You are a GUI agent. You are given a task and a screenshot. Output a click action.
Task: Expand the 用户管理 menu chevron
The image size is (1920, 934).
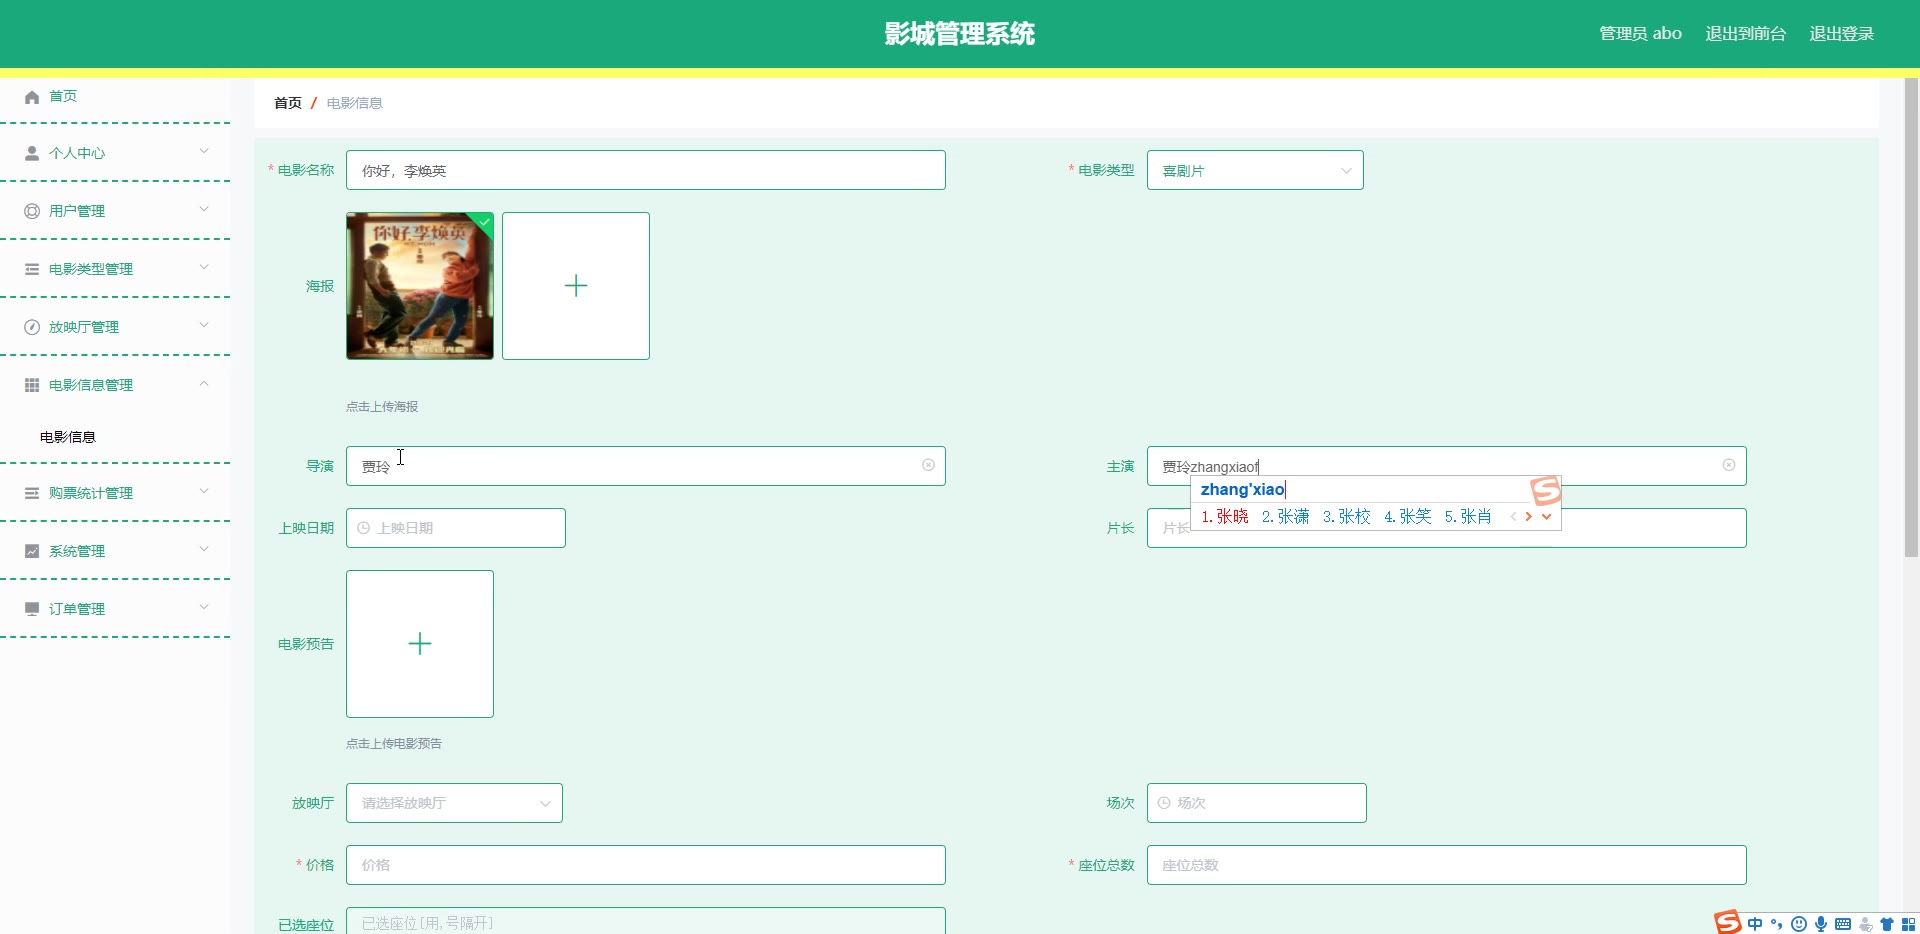coord(204,209)
